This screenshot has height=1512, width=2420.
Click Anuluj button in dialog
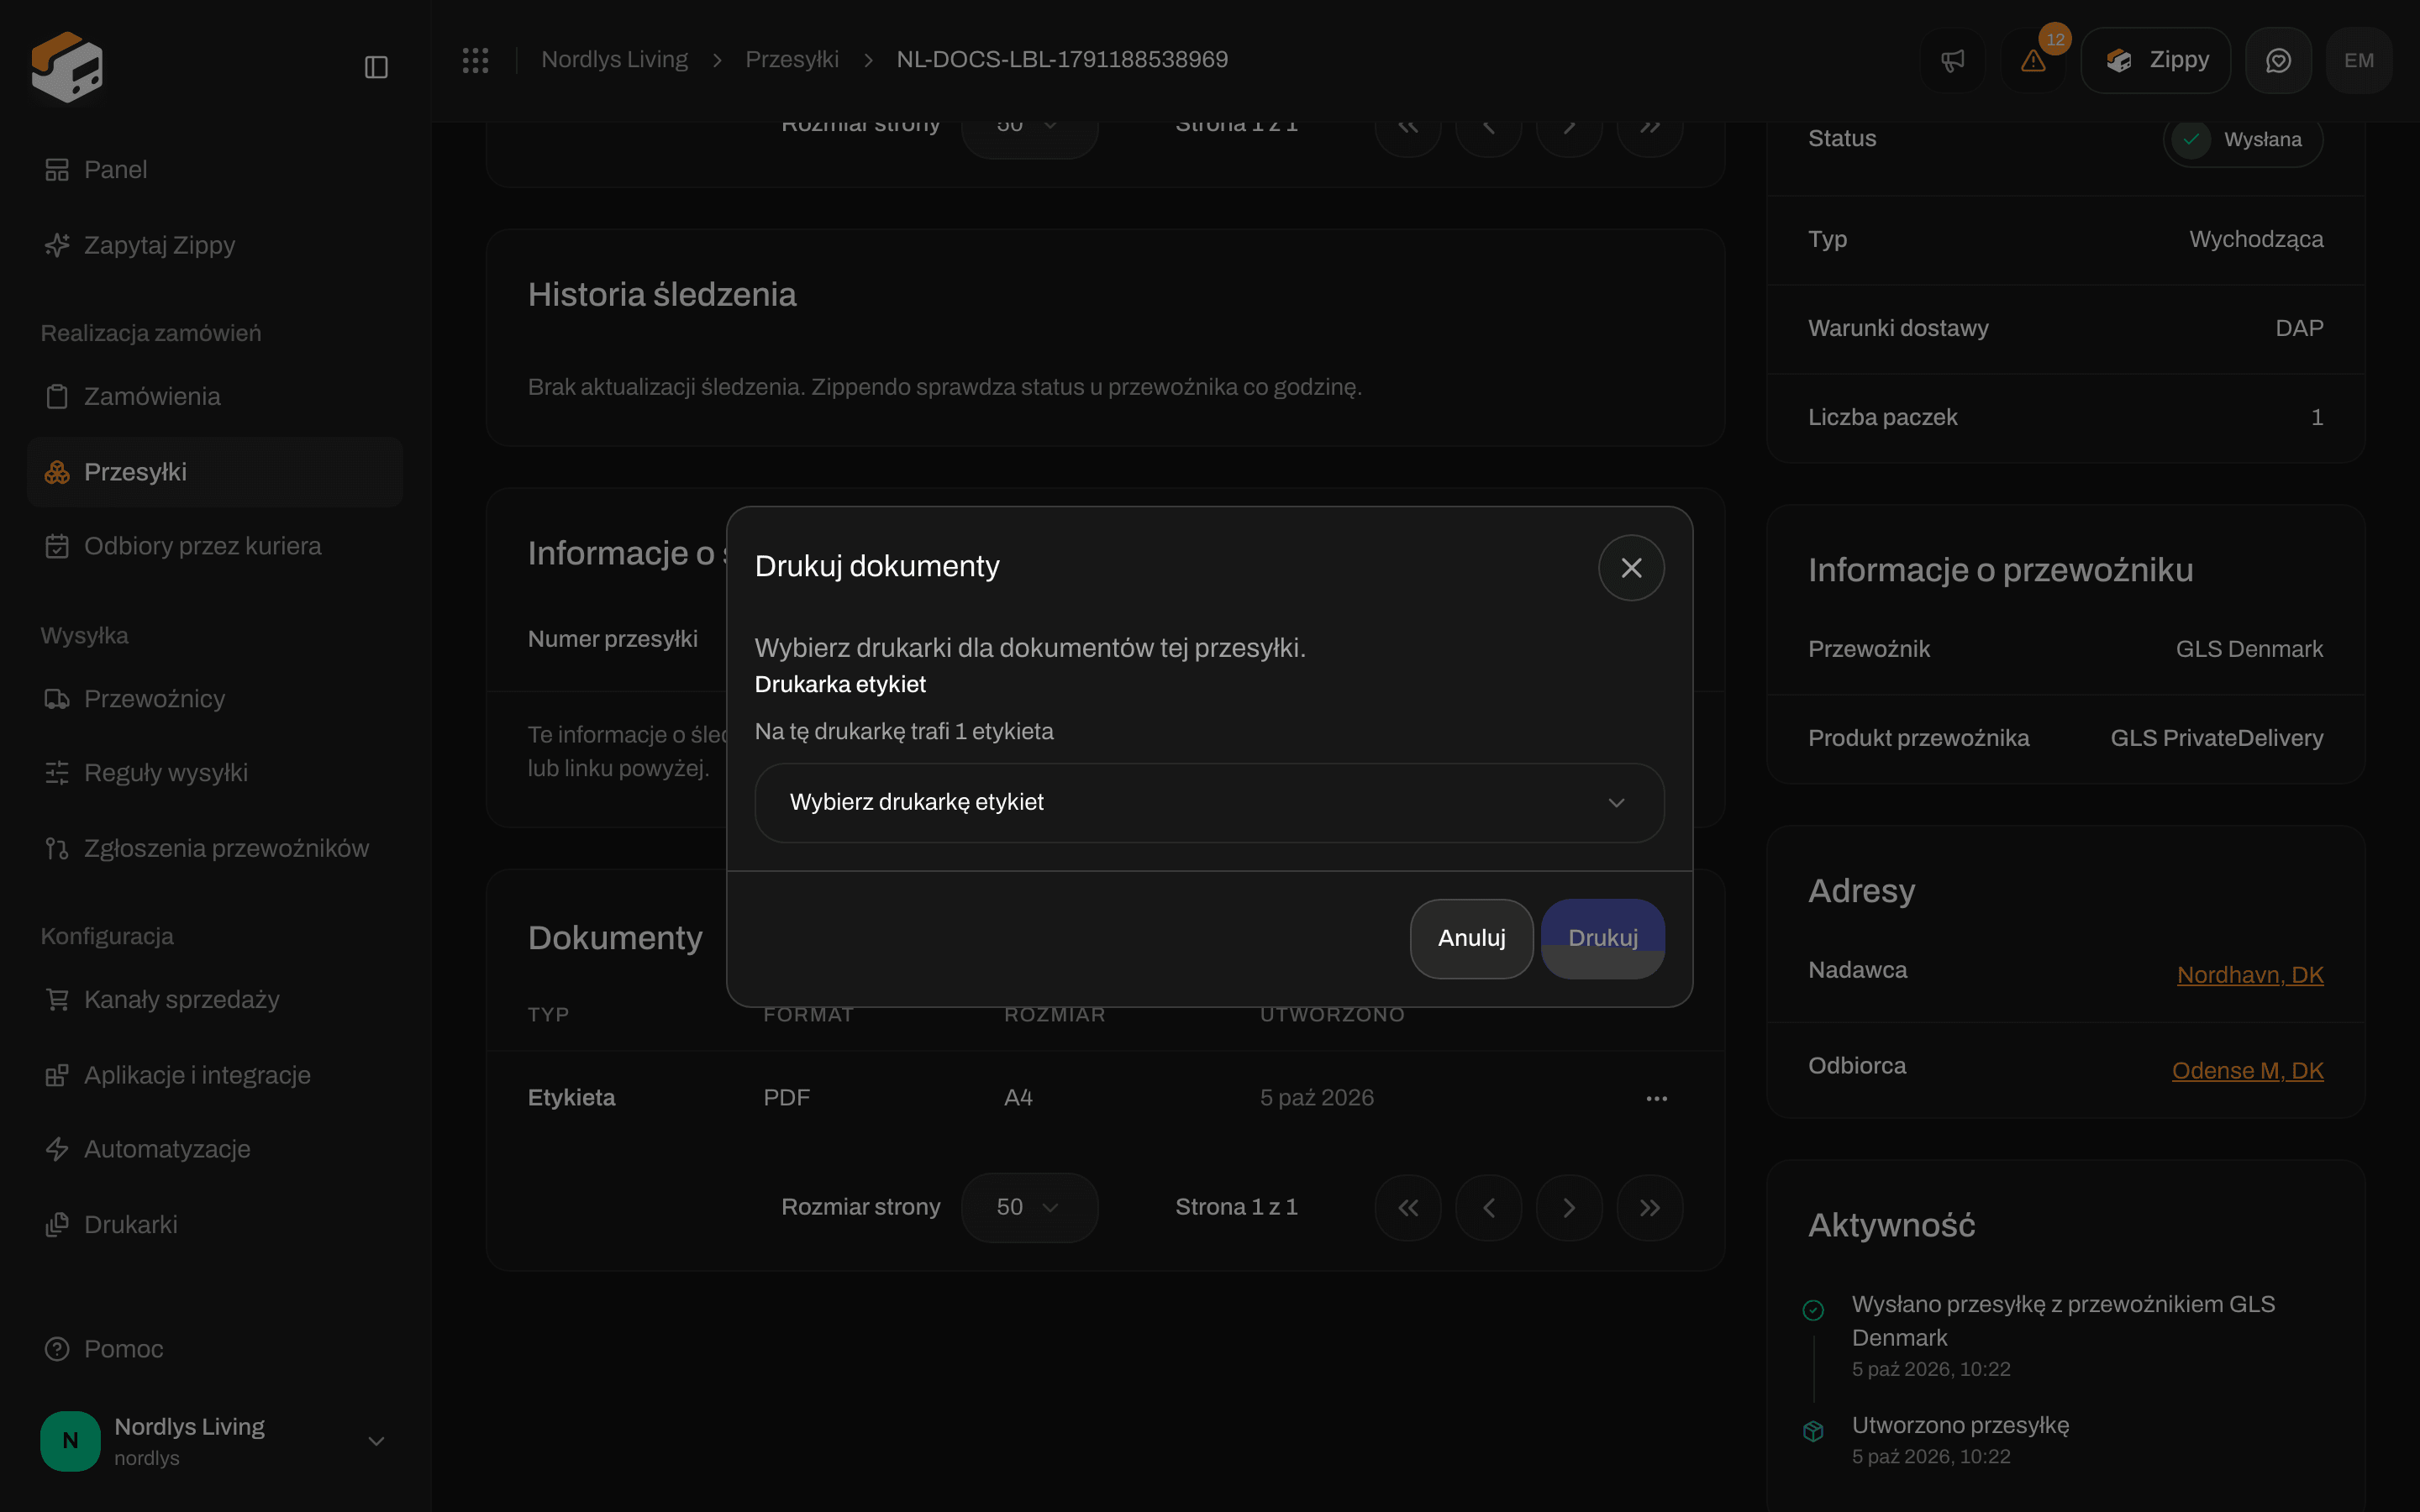click(x=1471, y=938)
